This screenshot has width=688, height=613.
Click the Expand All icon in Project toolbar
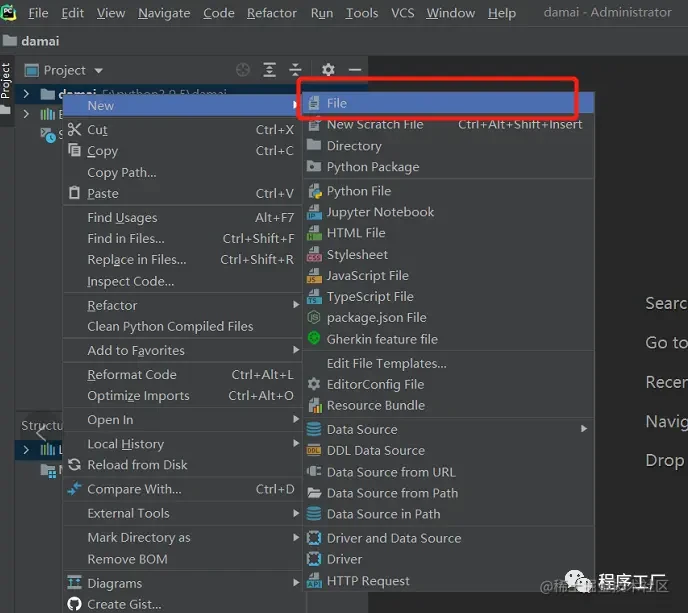point(269,70)
